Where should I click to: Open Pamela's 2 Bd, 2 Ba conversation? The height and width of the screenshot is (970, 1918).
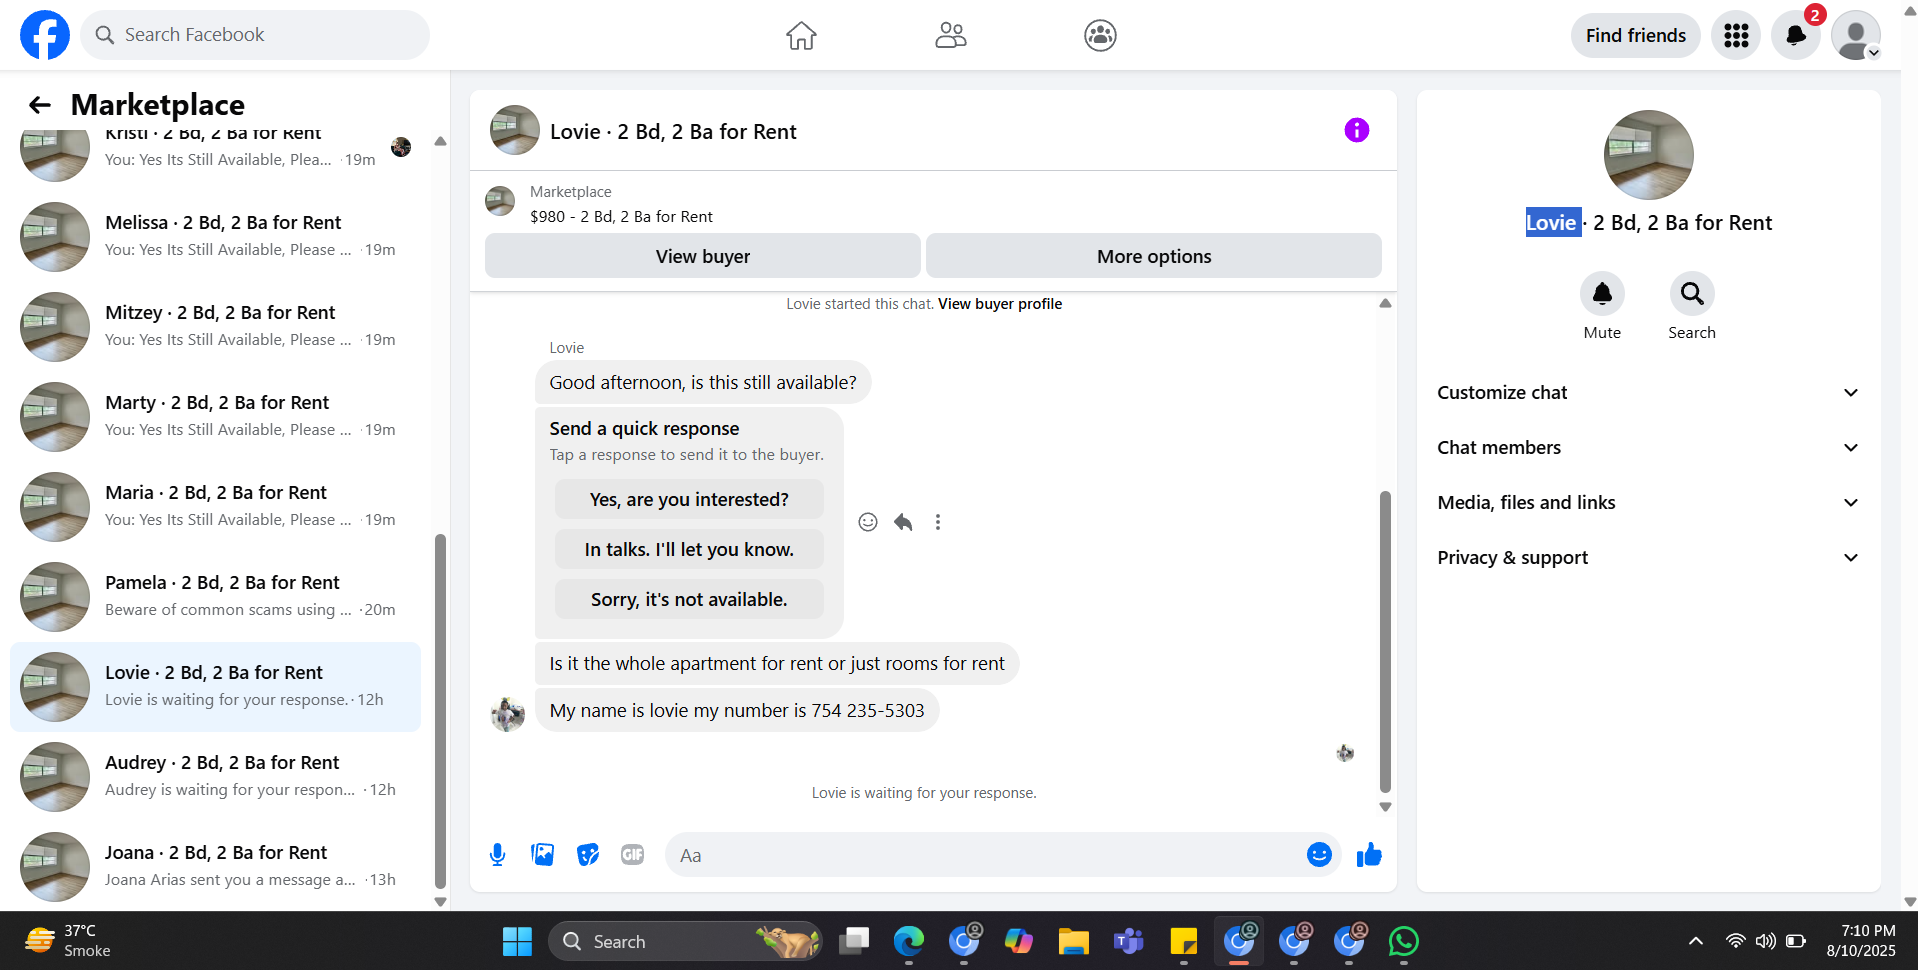click(x=215, y=597)
